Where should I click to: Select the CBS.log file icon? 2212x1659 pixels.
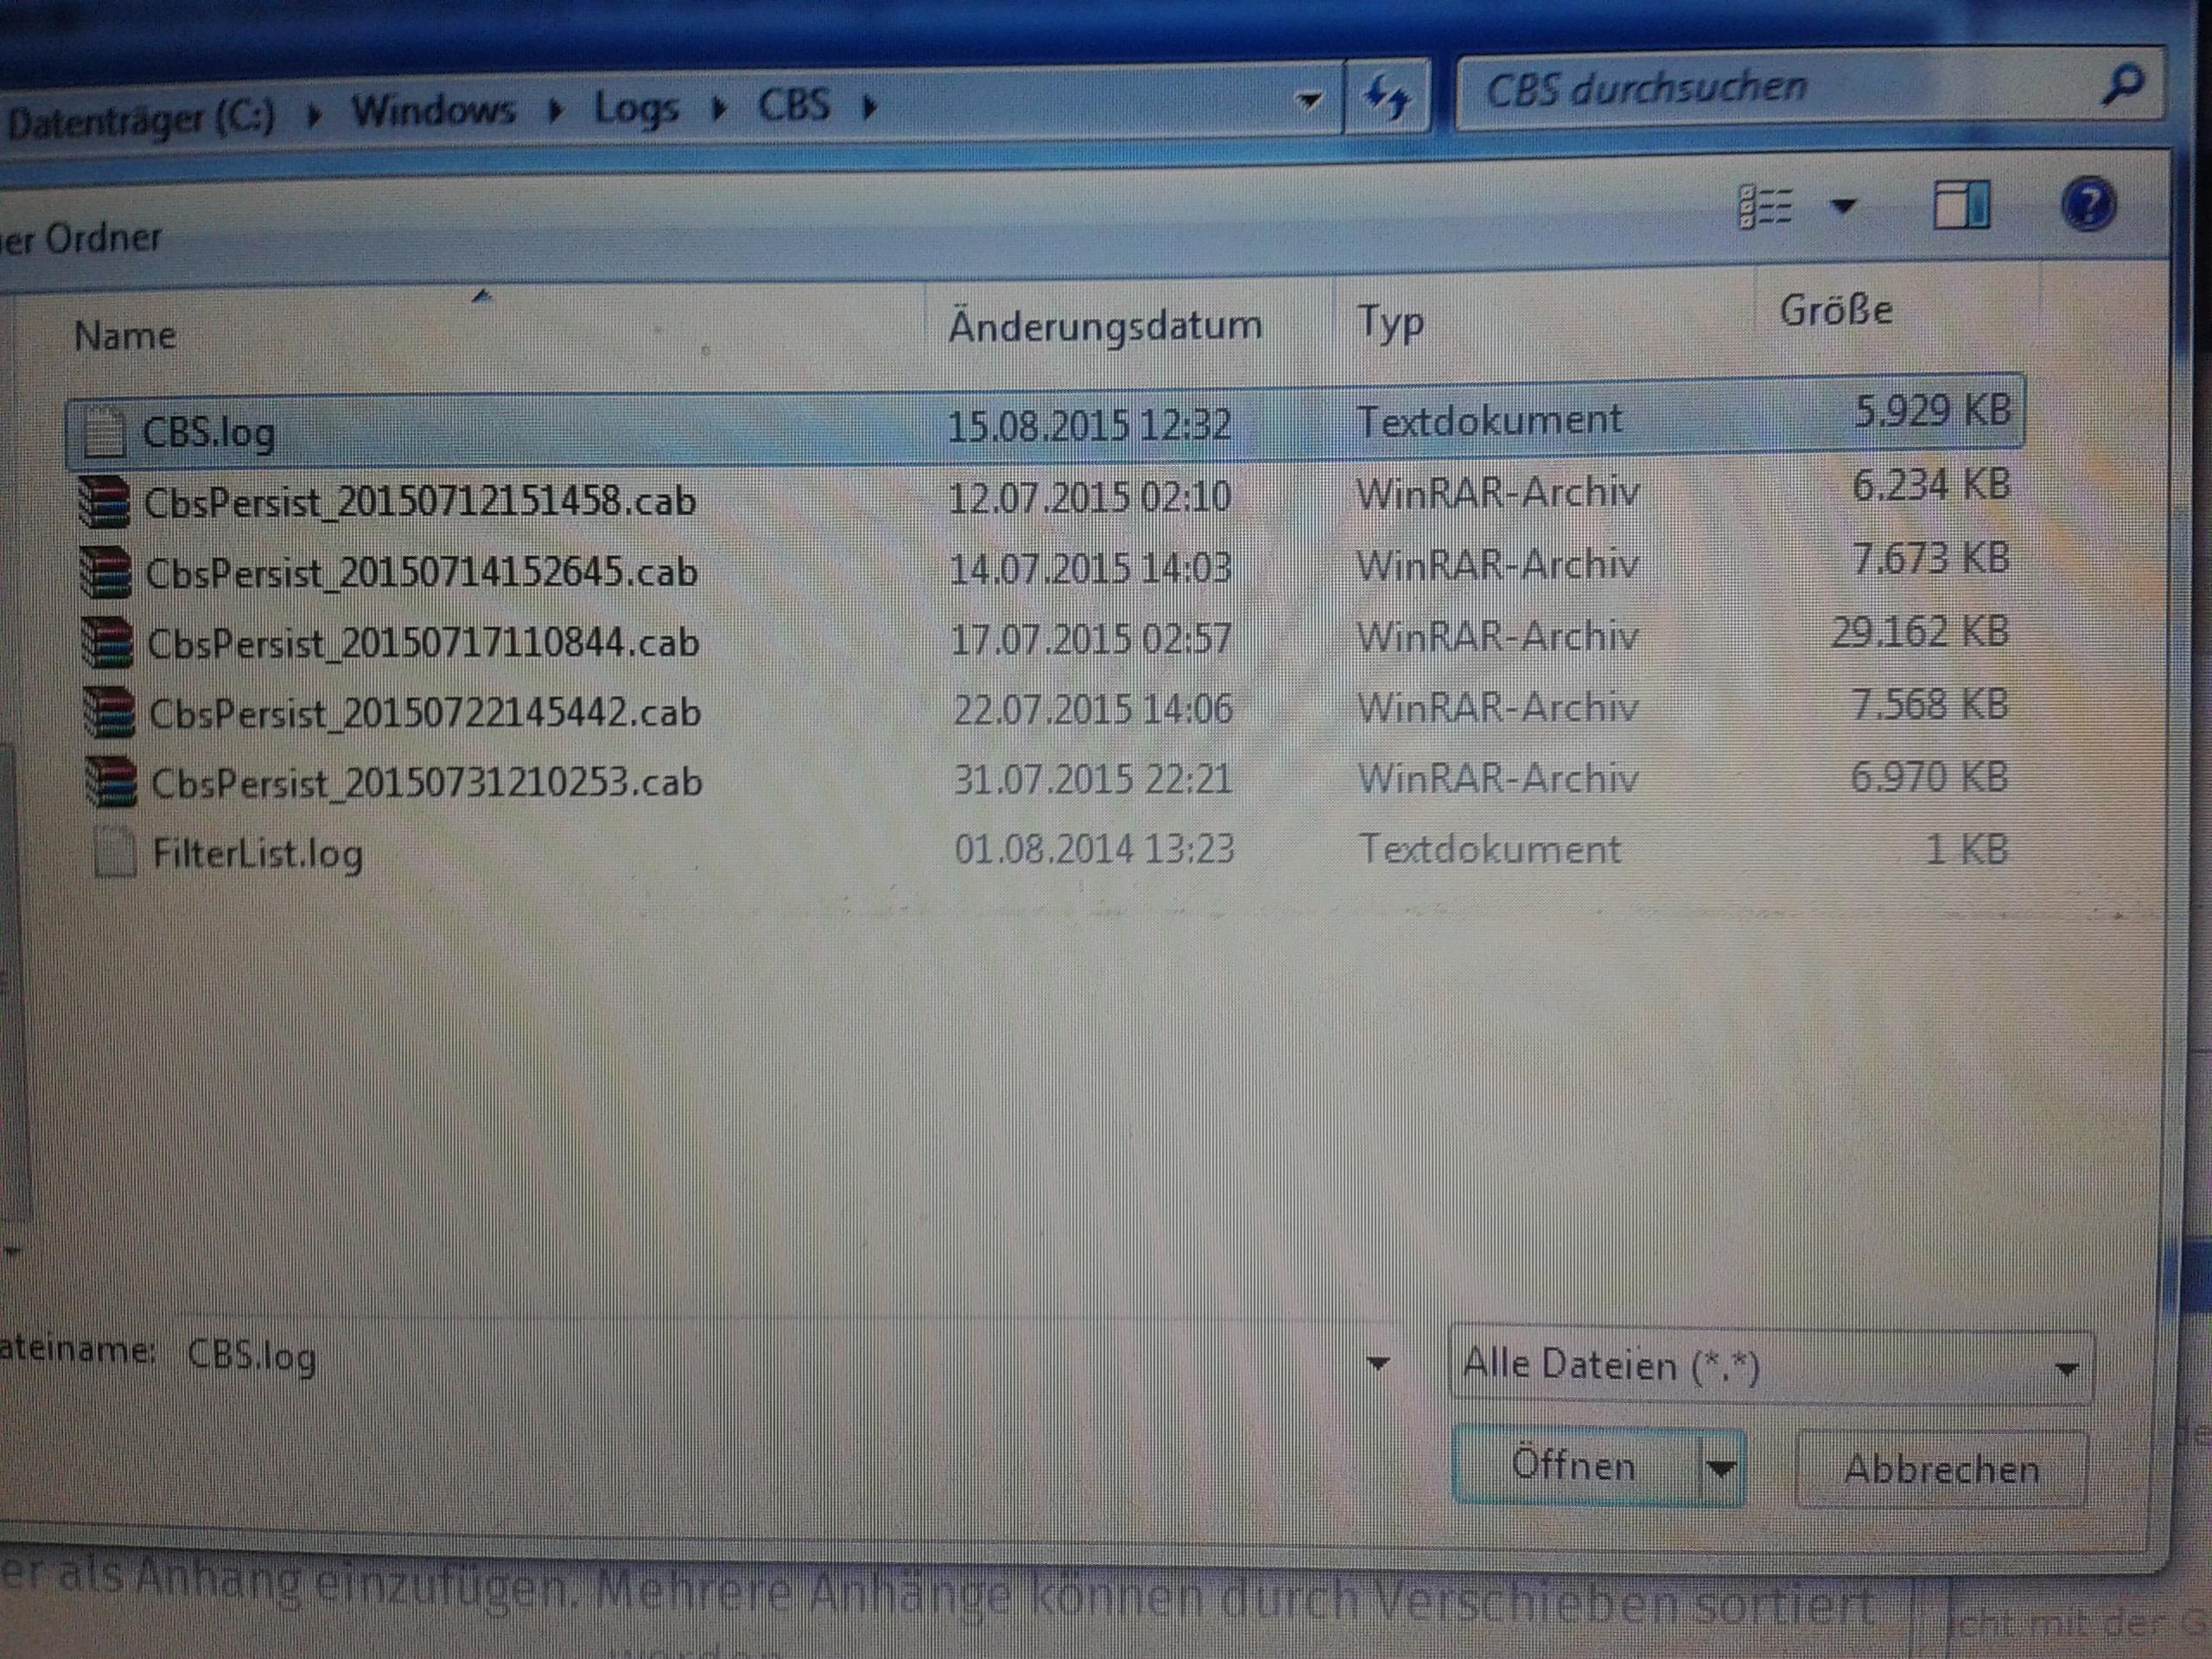coord(103,434)
